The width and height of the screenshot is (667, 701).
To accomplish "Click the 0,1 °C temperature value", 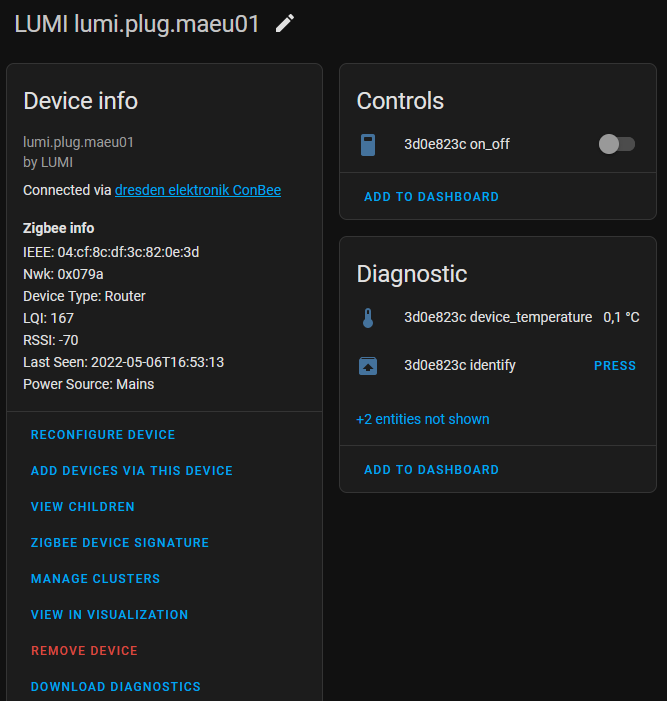I will pyautogui.click(x=621, y=317).
